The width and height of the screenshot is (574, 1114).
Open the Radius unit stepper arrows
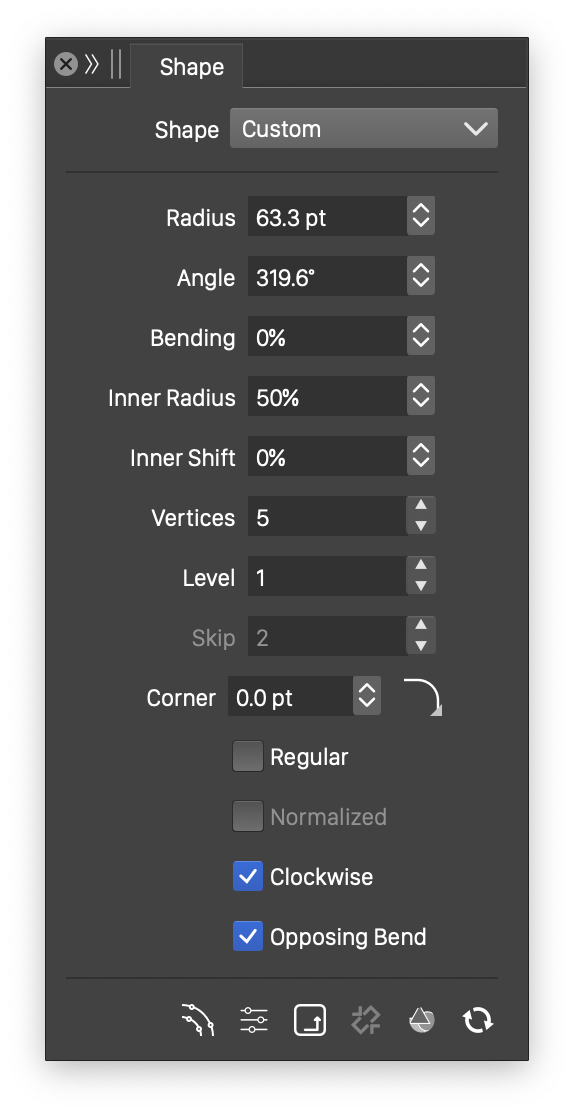421,217
